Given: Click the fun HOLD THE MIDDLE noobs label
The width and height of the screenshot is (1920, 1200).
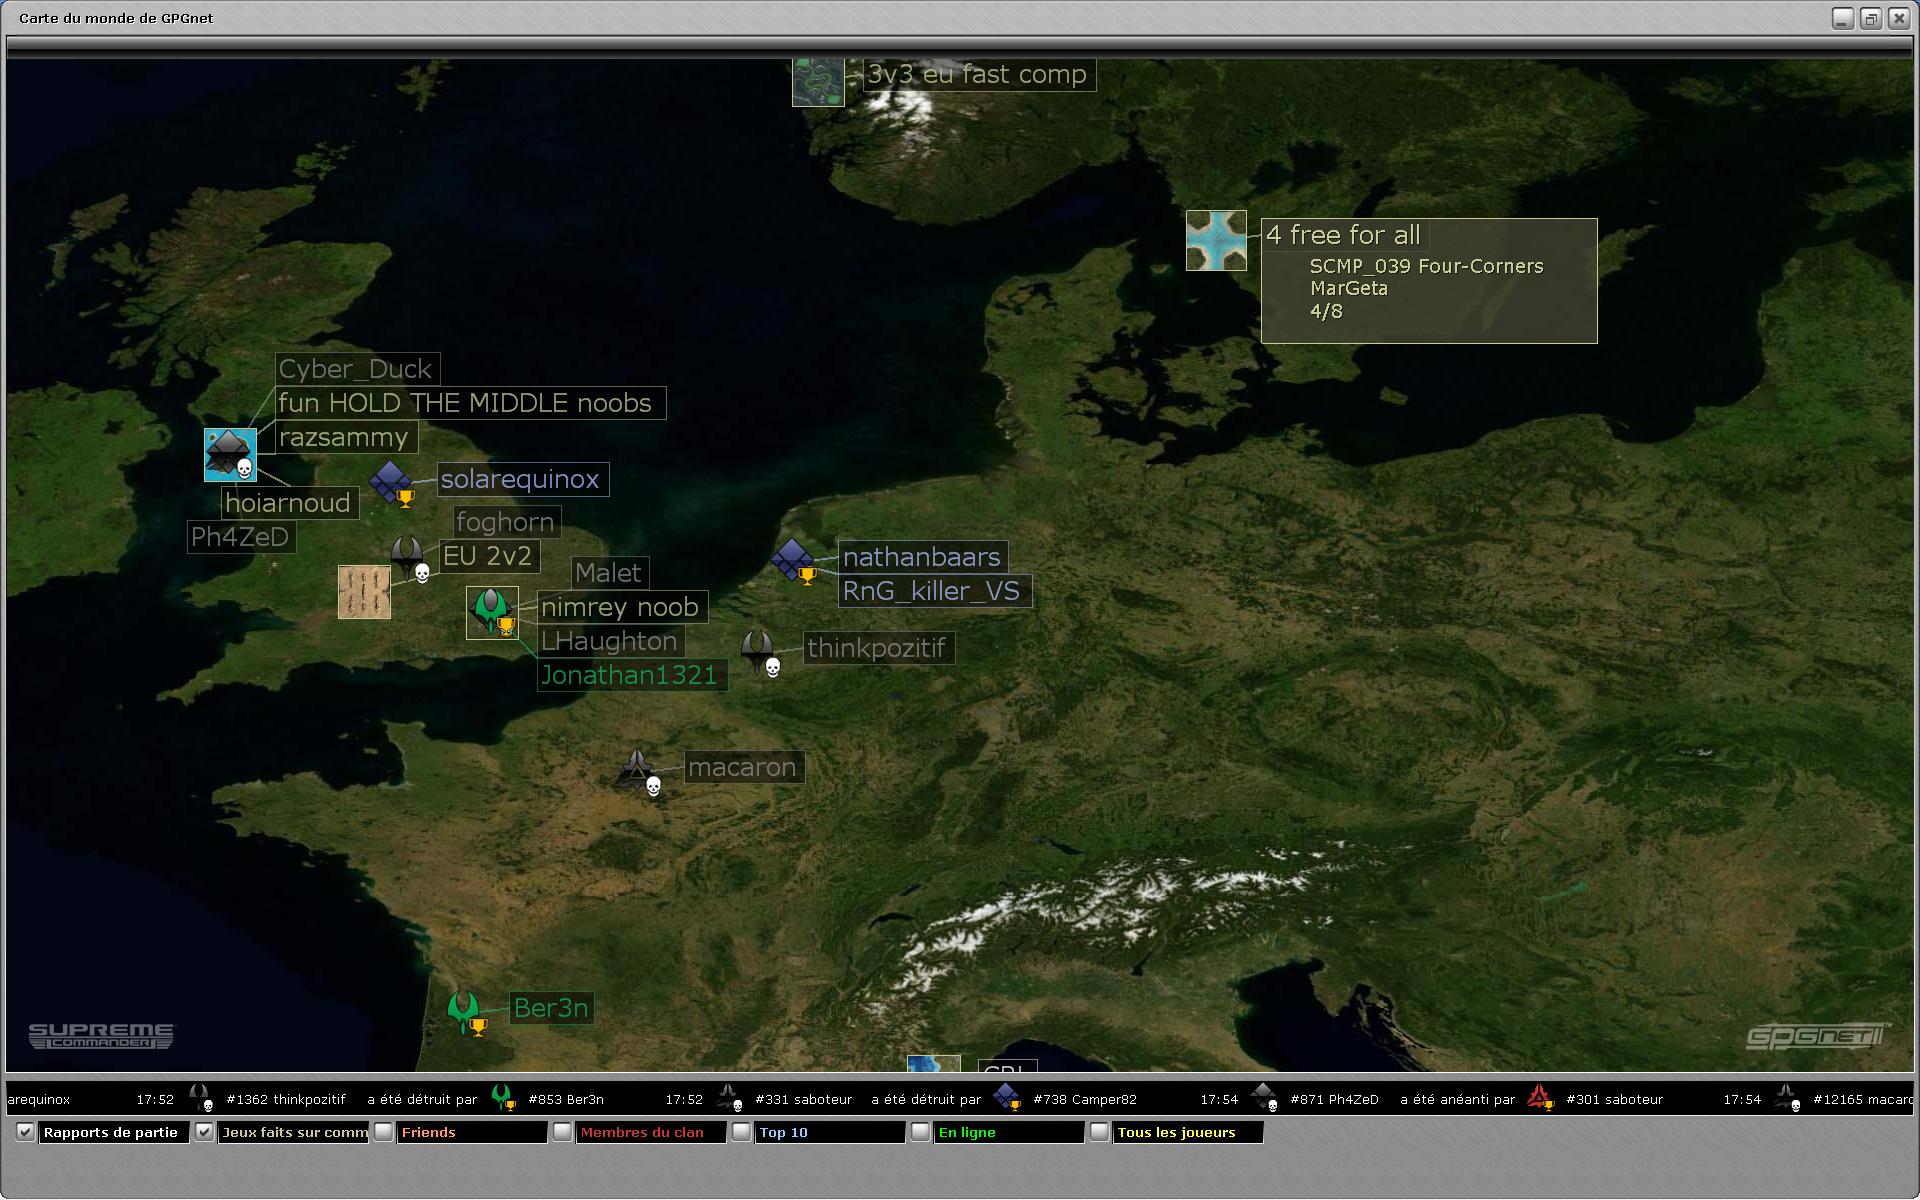Looking at the screenshot, I should pyautogui.click(x=465, y=403).
